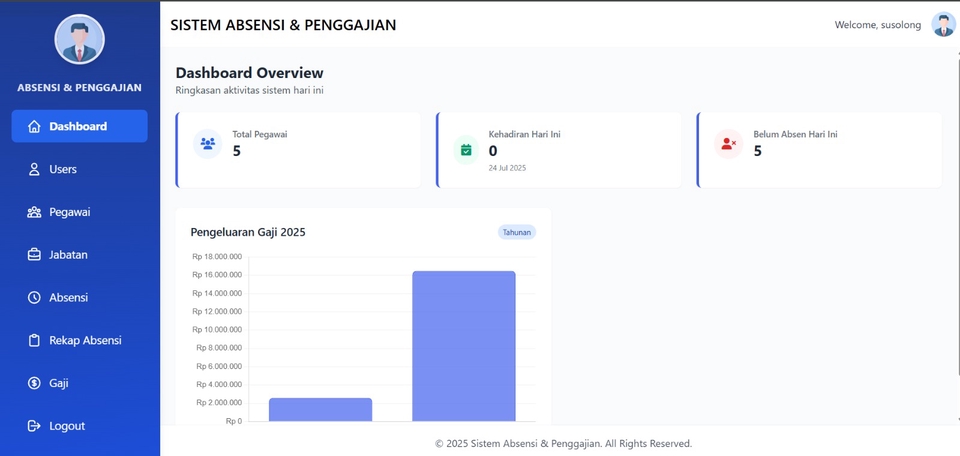Screen dimensions: 960x456
Task: Go to the Gaji menu page
Action: [x=59, y=383]
